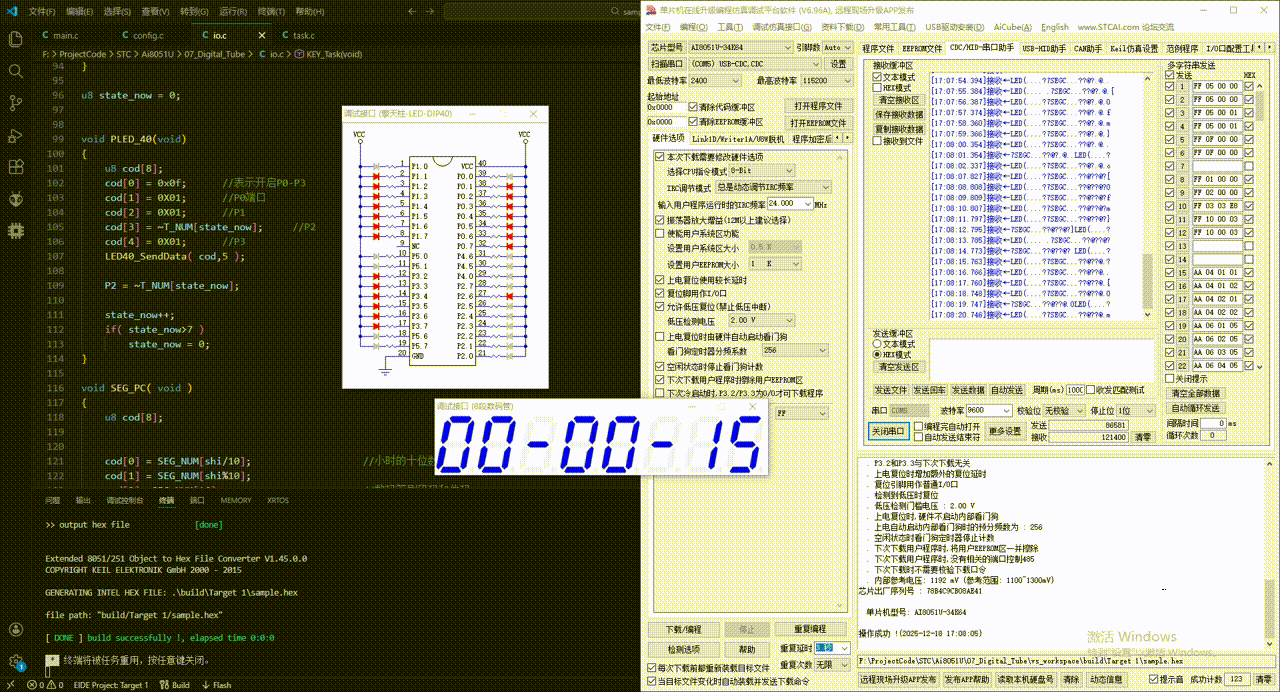Select the Run and Debug icon

tap(15, 136)
